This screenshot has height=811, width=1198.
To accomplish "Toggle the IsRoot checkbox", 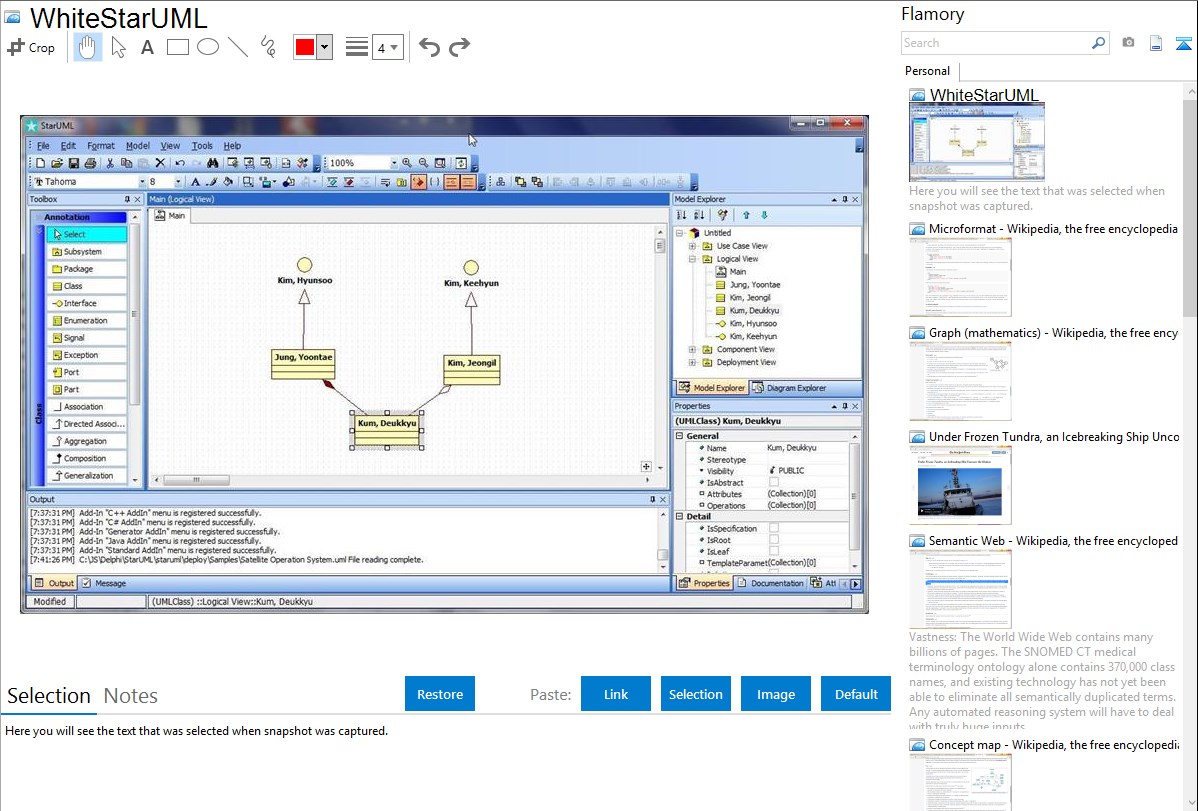I will pyautogui.click(x=774, y=540).
